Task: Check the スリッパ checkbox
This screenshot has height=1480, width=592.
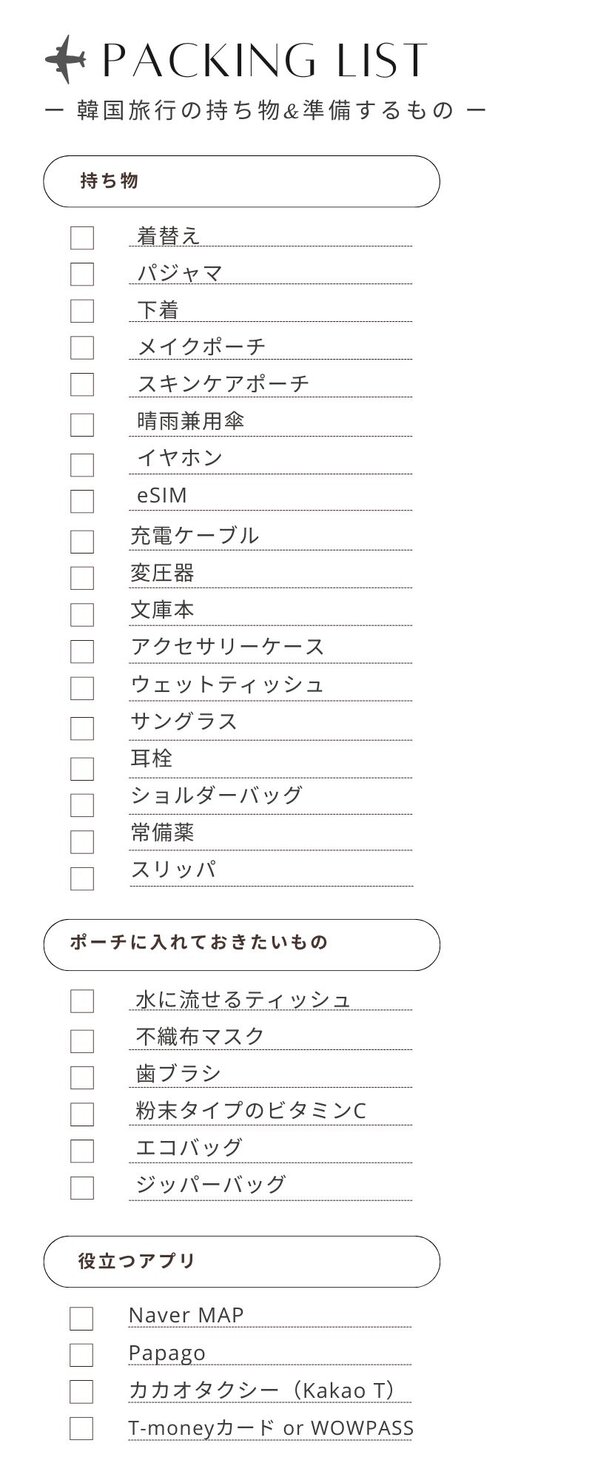Action: pyautogui.click(x=82, y=878)
